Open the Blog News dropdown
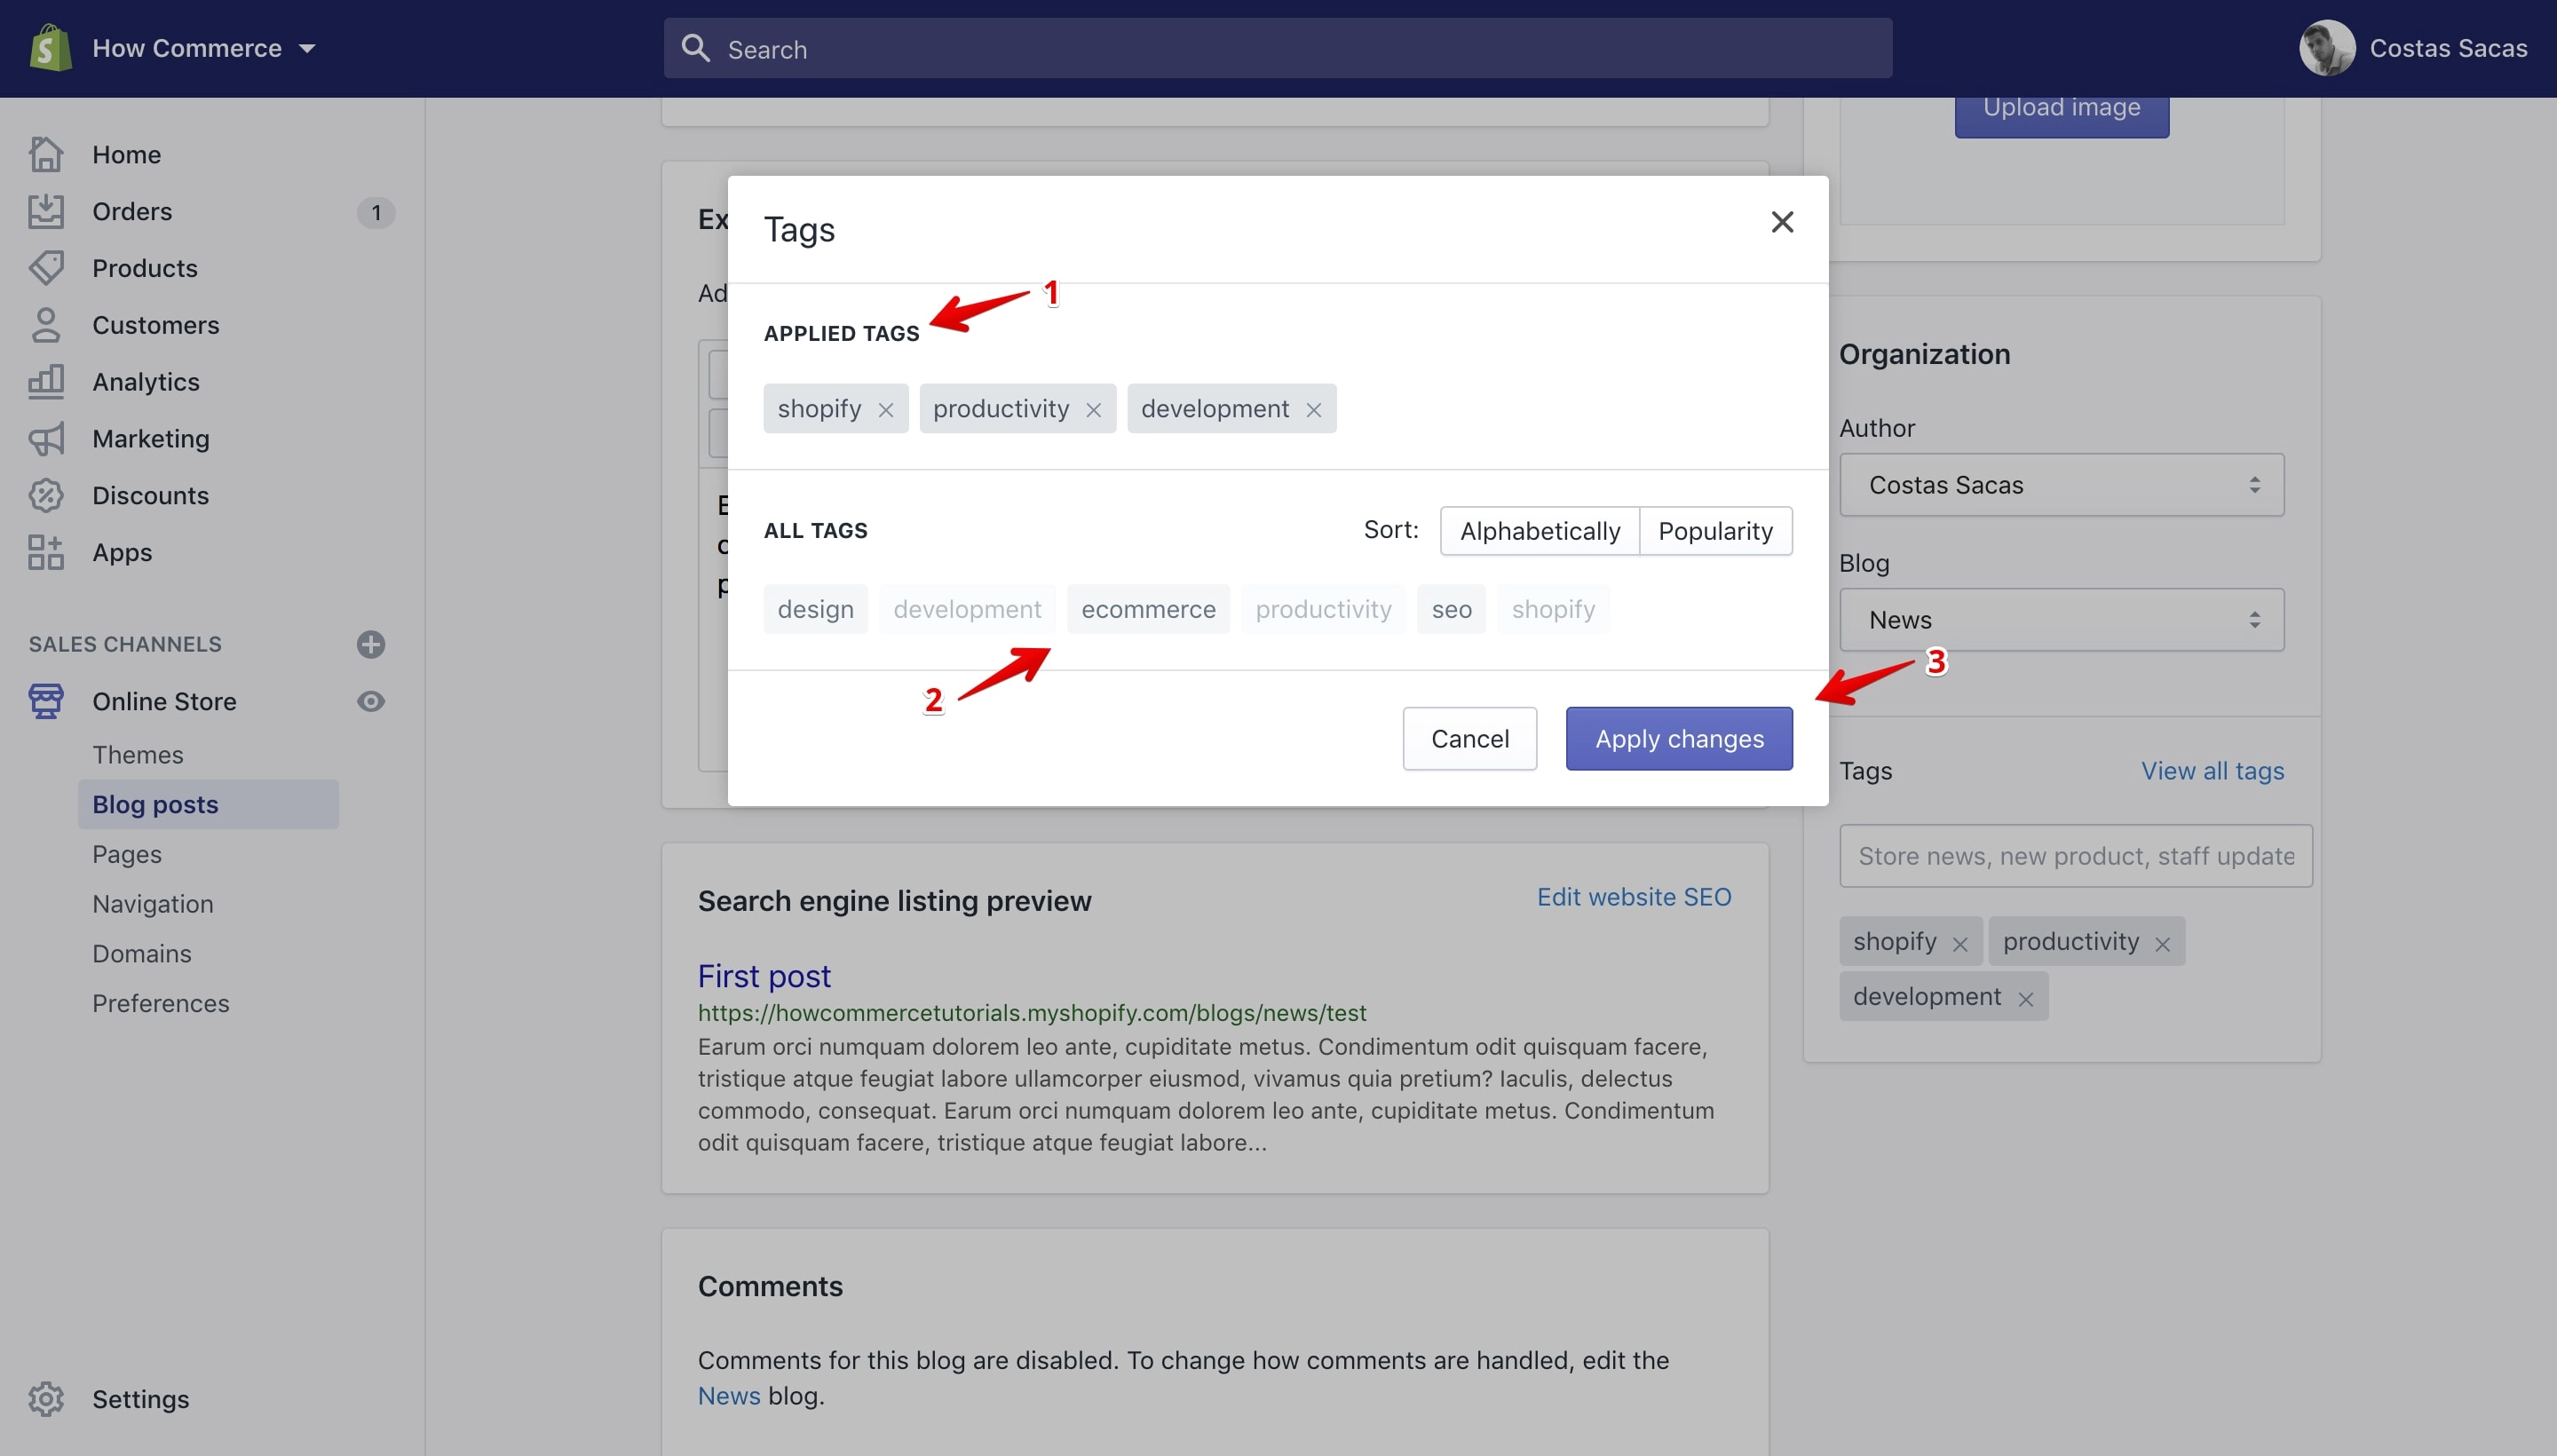 (2062, 620)
